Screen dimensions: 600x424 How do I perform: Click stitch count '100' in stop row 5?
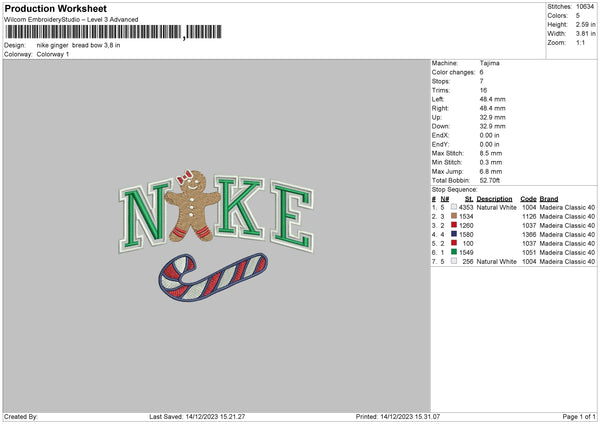tap(468, 243)
